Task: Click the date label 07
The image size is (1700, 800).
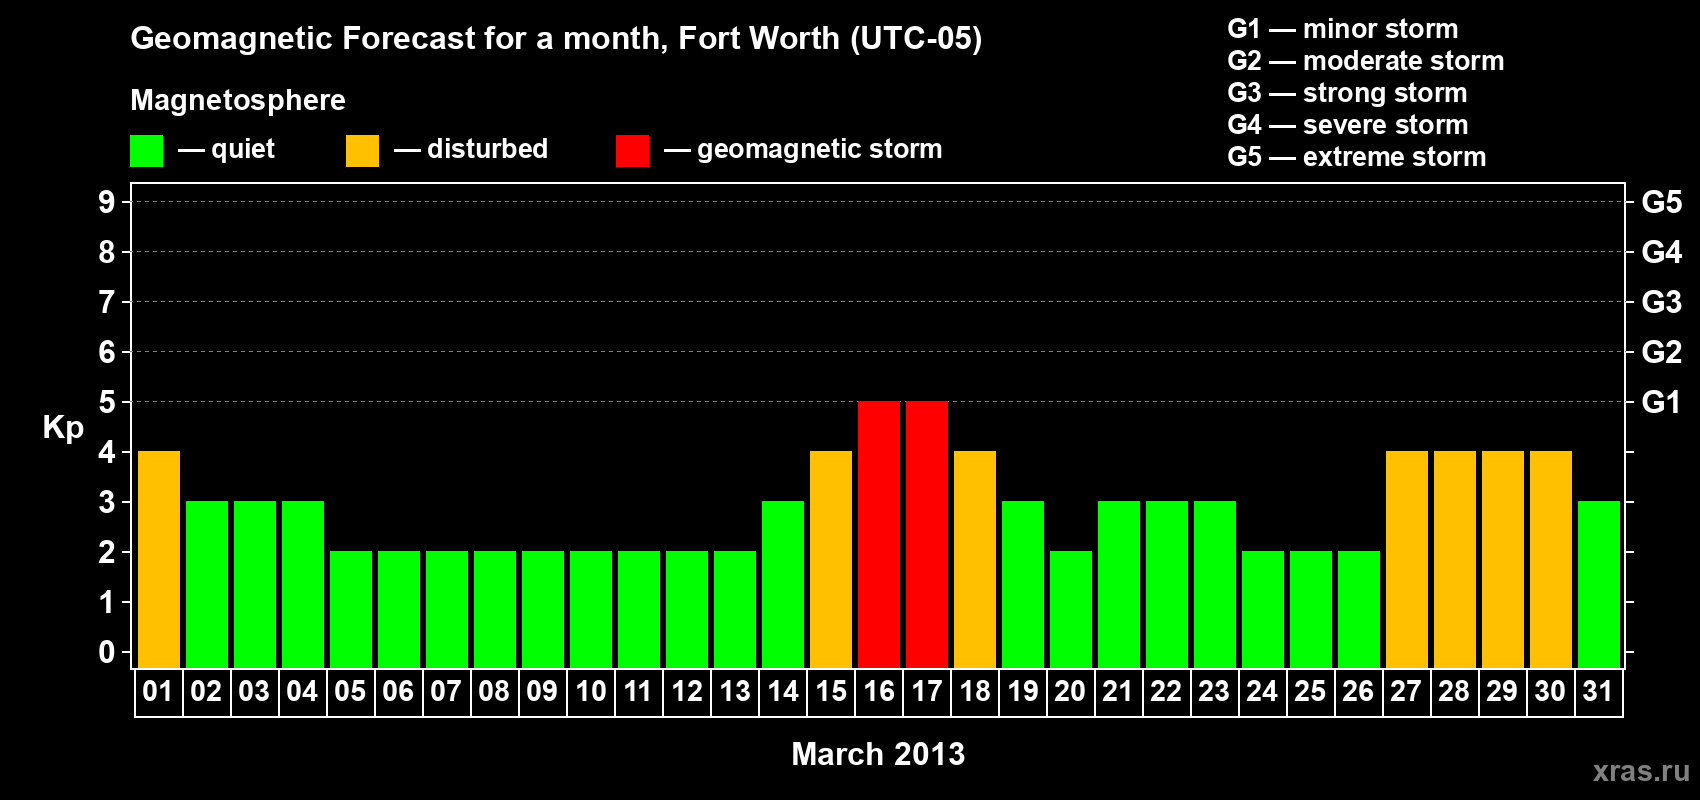Action: (446, 692)
